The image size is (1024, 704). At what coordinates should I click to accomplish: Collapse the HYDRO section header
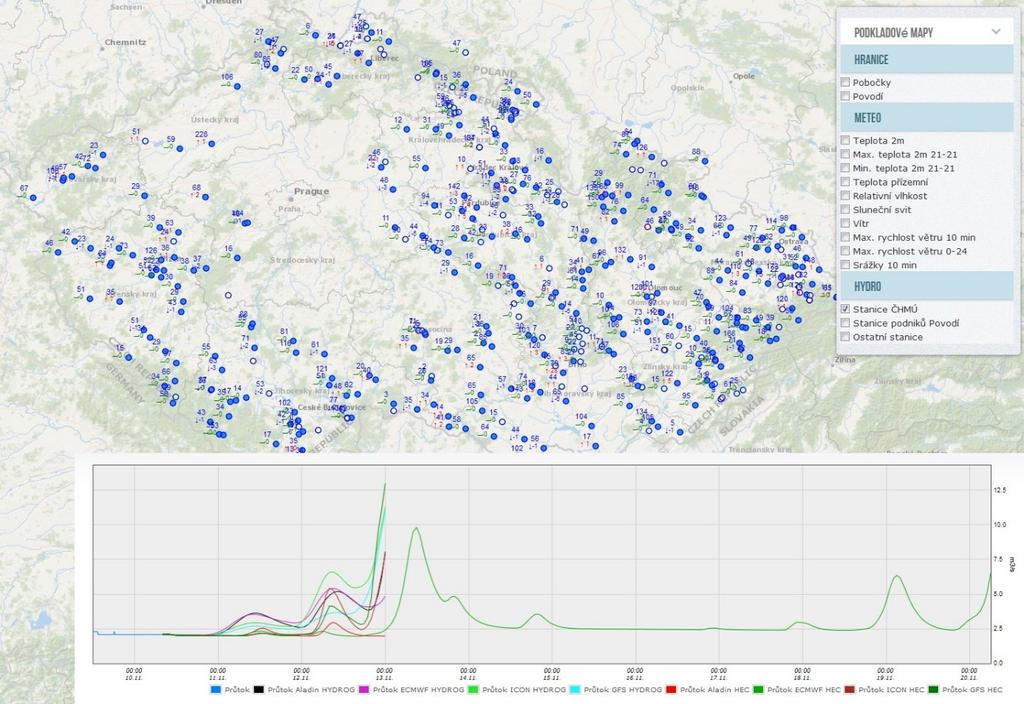pos(926,286)
